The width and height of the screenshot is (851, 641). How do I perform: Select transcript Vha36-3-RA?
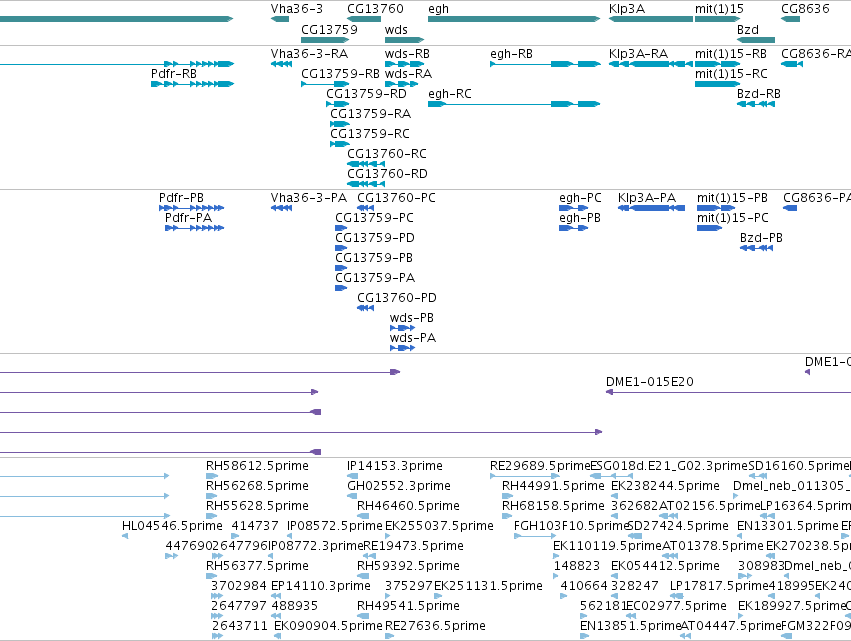tap(309, 53)
